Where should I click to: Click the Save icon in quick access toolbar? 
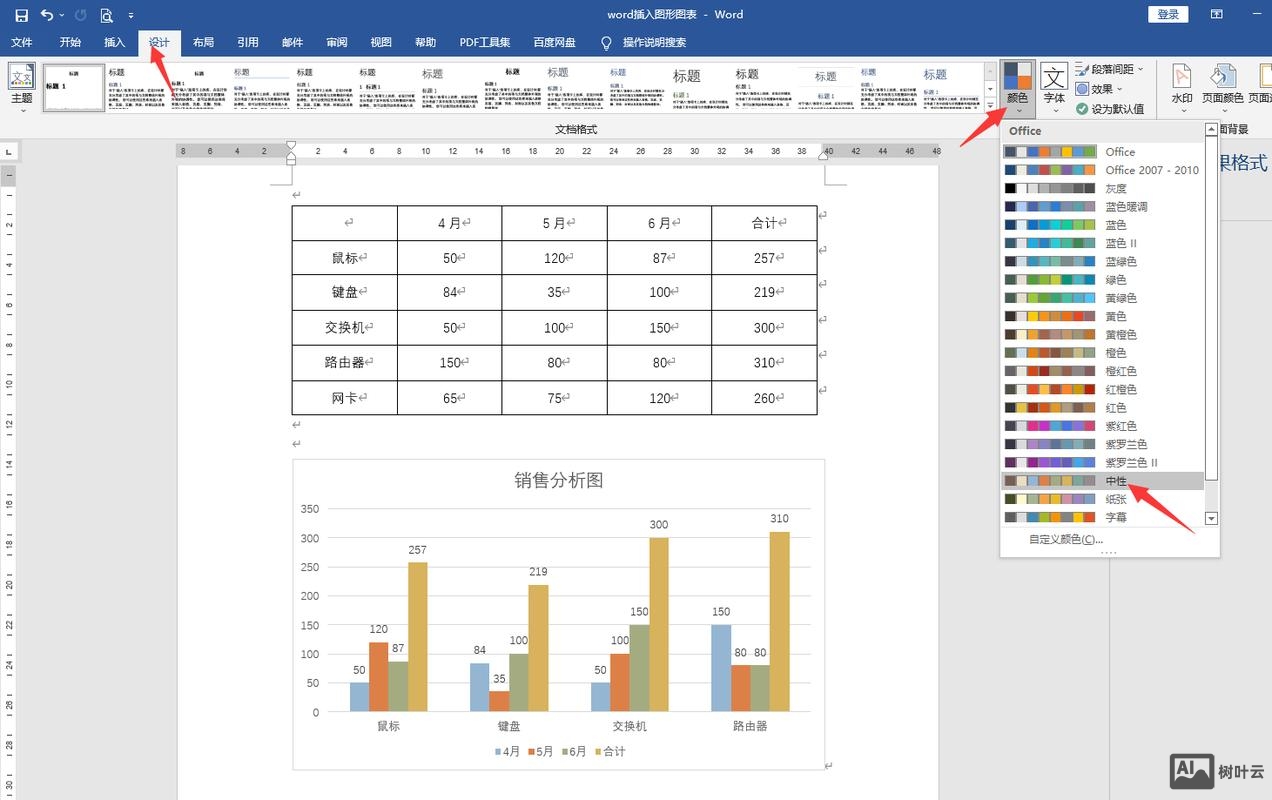(21, 15)
